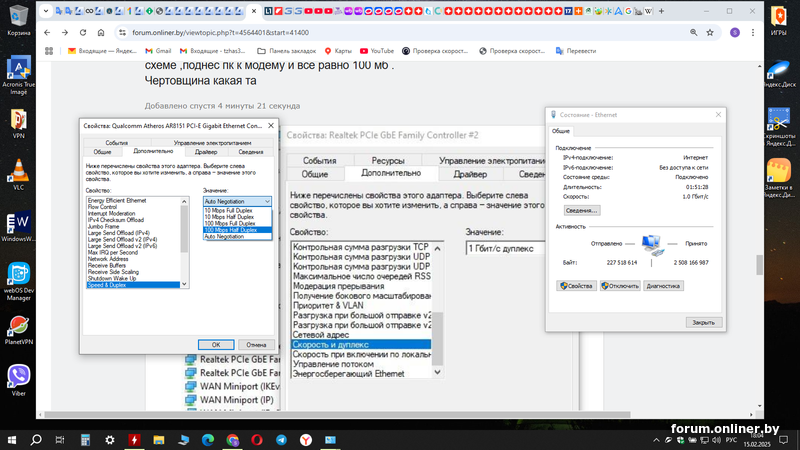Show hidden system tray icons
The width and height of the screenshot is (800, 450).
click(x=656, y=440)
